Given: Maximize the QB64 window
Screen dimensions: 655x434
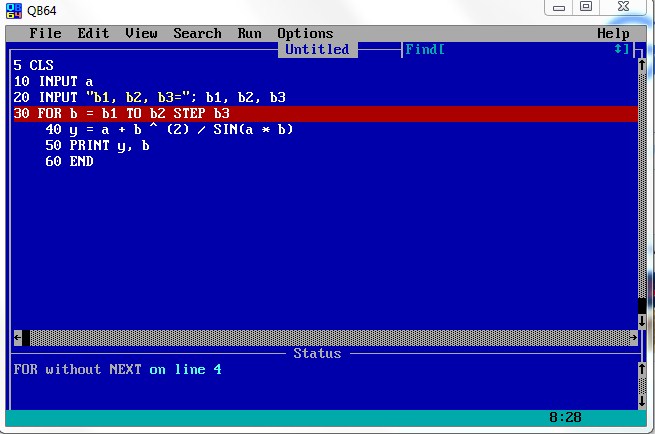Looking at the screenshot, I should click(x=586, y=7).
